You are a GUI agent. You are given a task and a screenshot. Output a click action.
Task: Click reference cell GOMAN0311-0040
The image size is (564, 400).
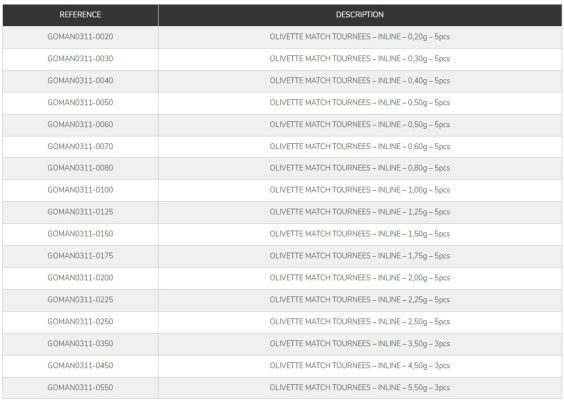(80, 81)
